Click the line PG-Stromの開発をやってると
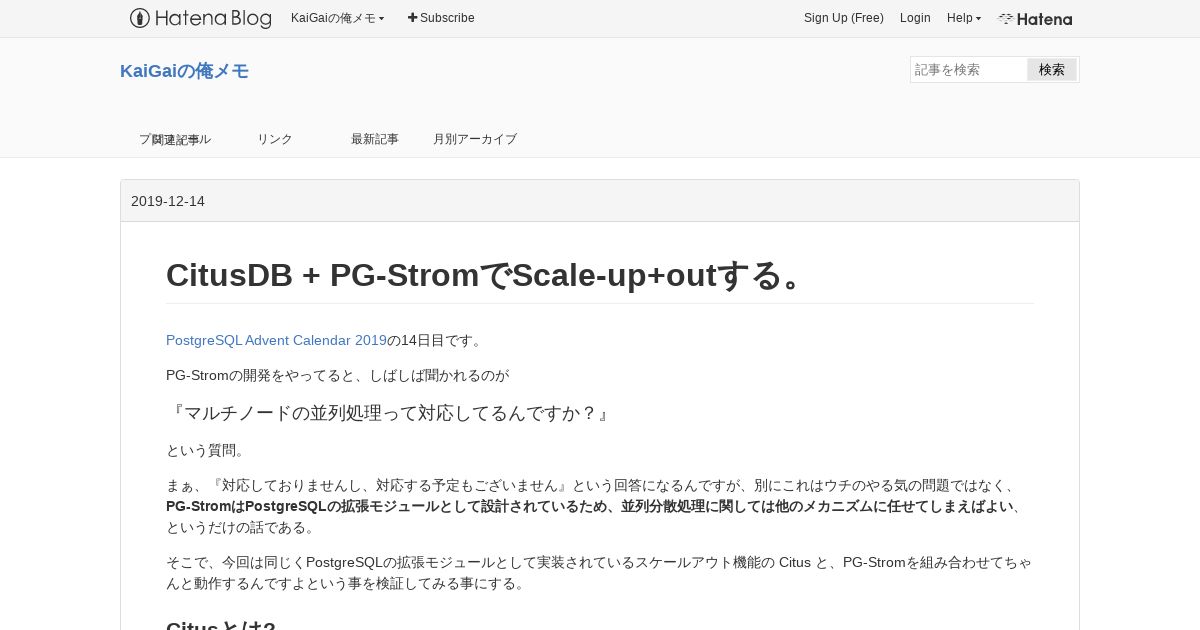This screenshot has height=630, width=1200. [x=338, y=376]
